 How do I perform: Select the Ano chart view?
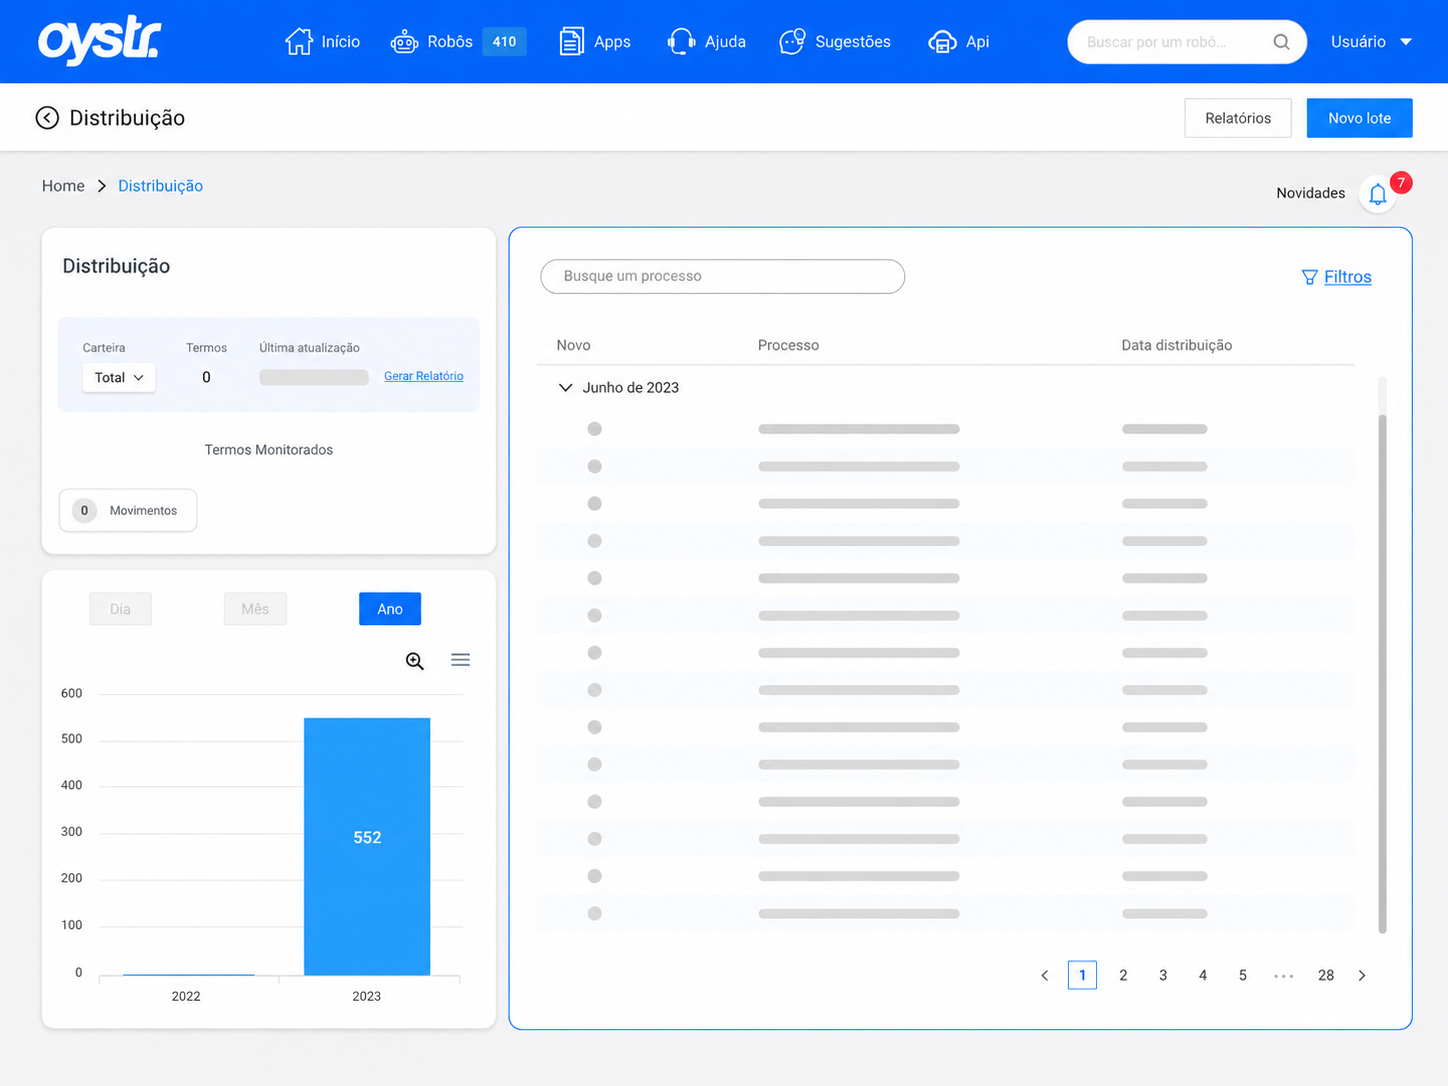point(390,609)
